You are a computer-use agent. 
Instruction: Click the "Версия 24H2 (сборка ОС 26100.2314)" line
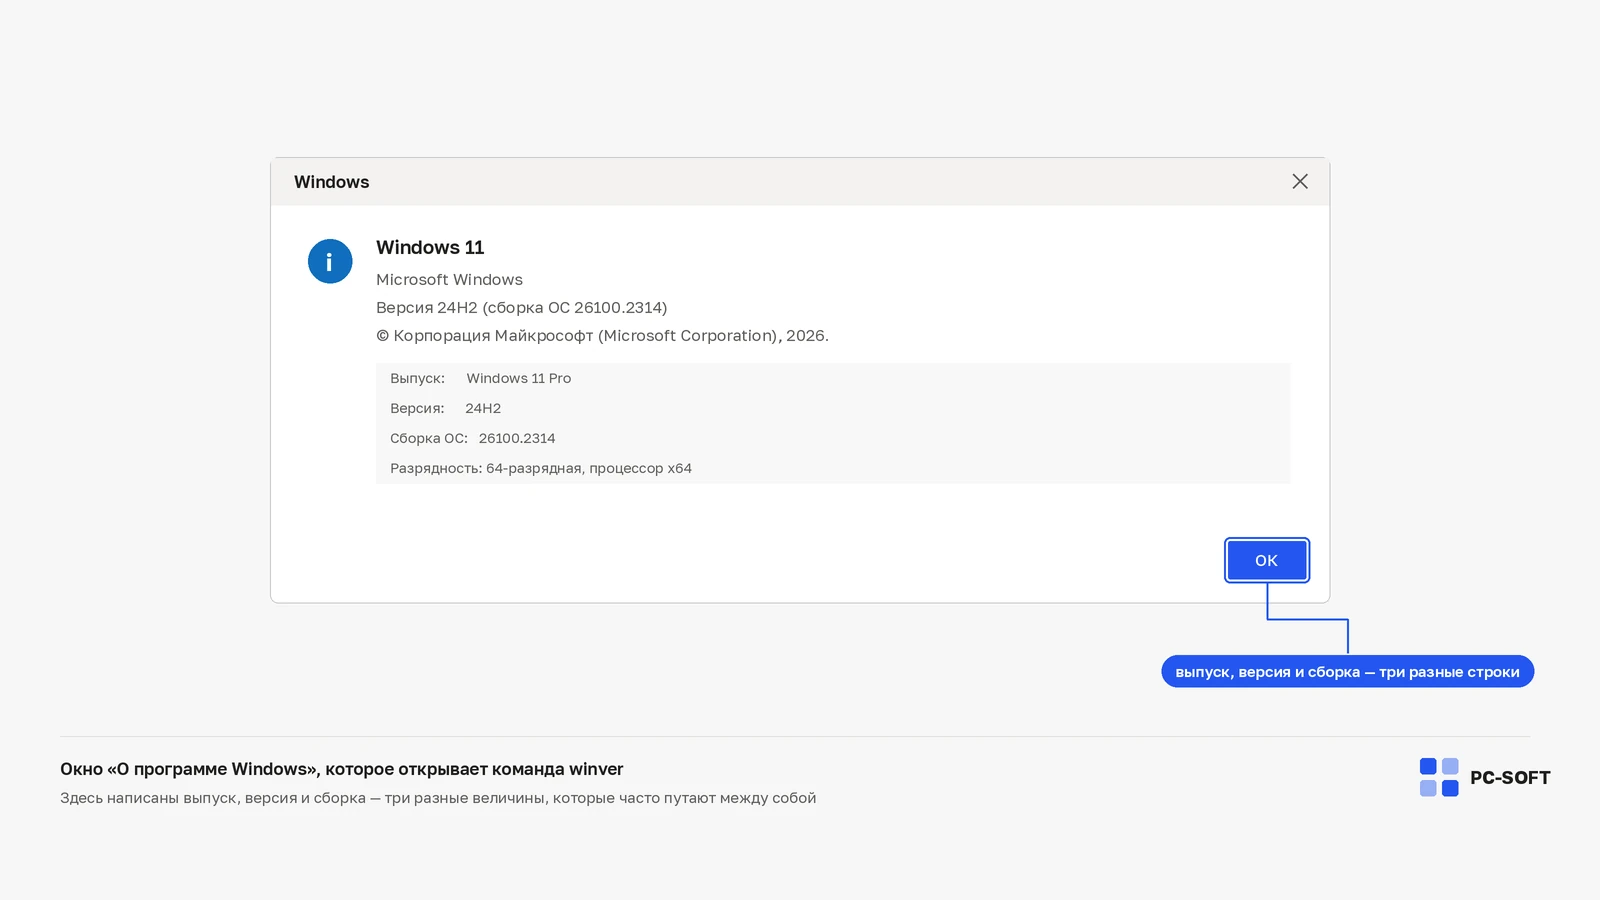[x=521, y=307]
